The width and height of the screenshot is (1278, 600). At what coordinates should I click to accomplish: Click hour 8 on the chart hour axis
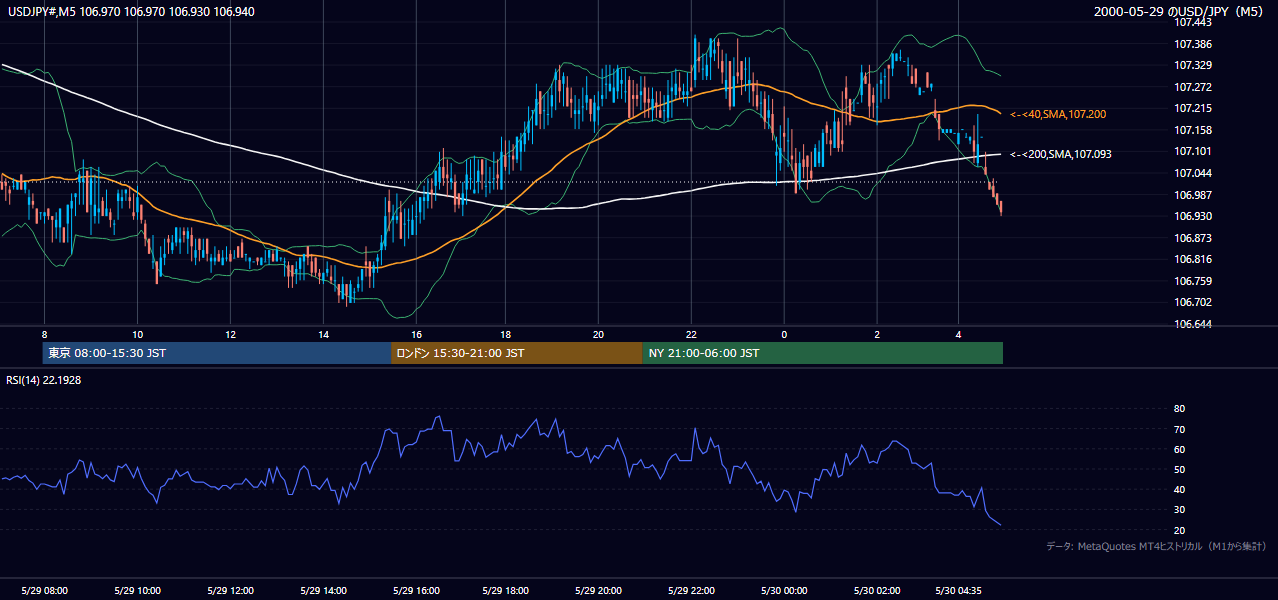[44, 334]
